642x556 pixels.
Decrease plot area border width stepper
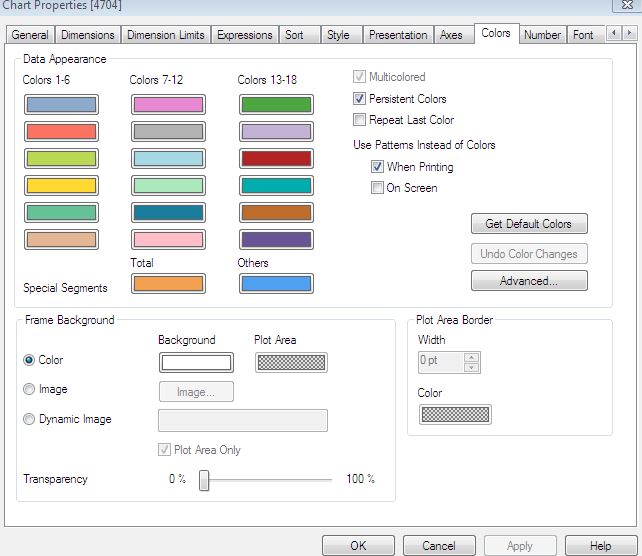coord(472,367)
